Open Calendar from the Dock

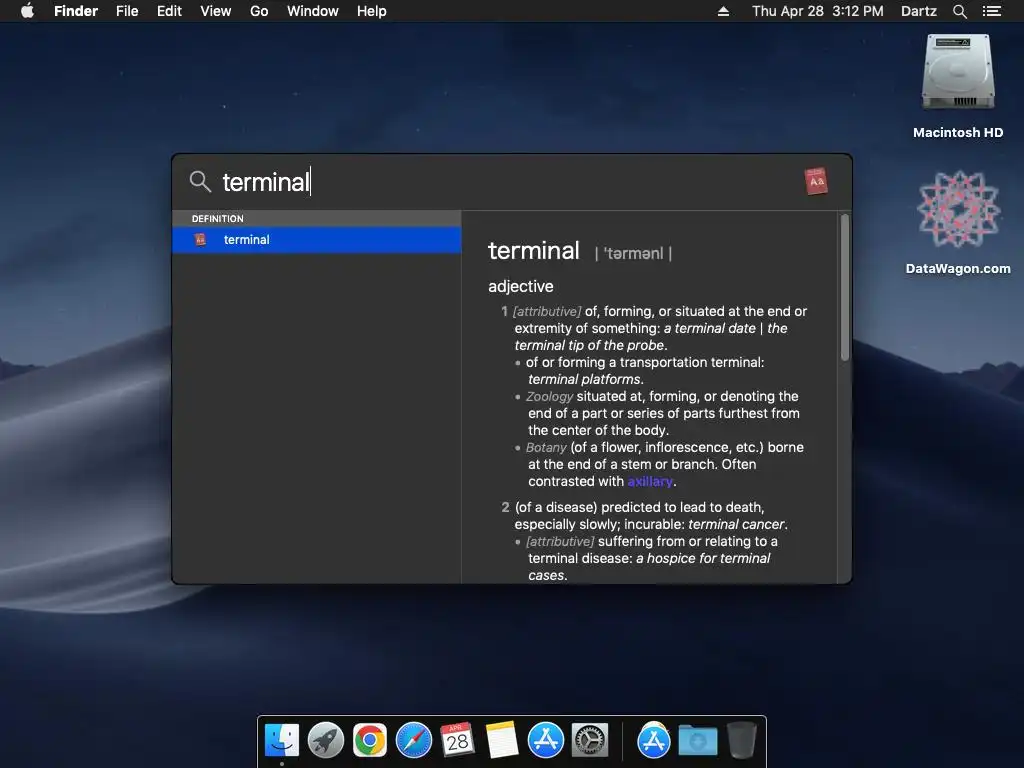pyautogui.click(x=457, y=741)
